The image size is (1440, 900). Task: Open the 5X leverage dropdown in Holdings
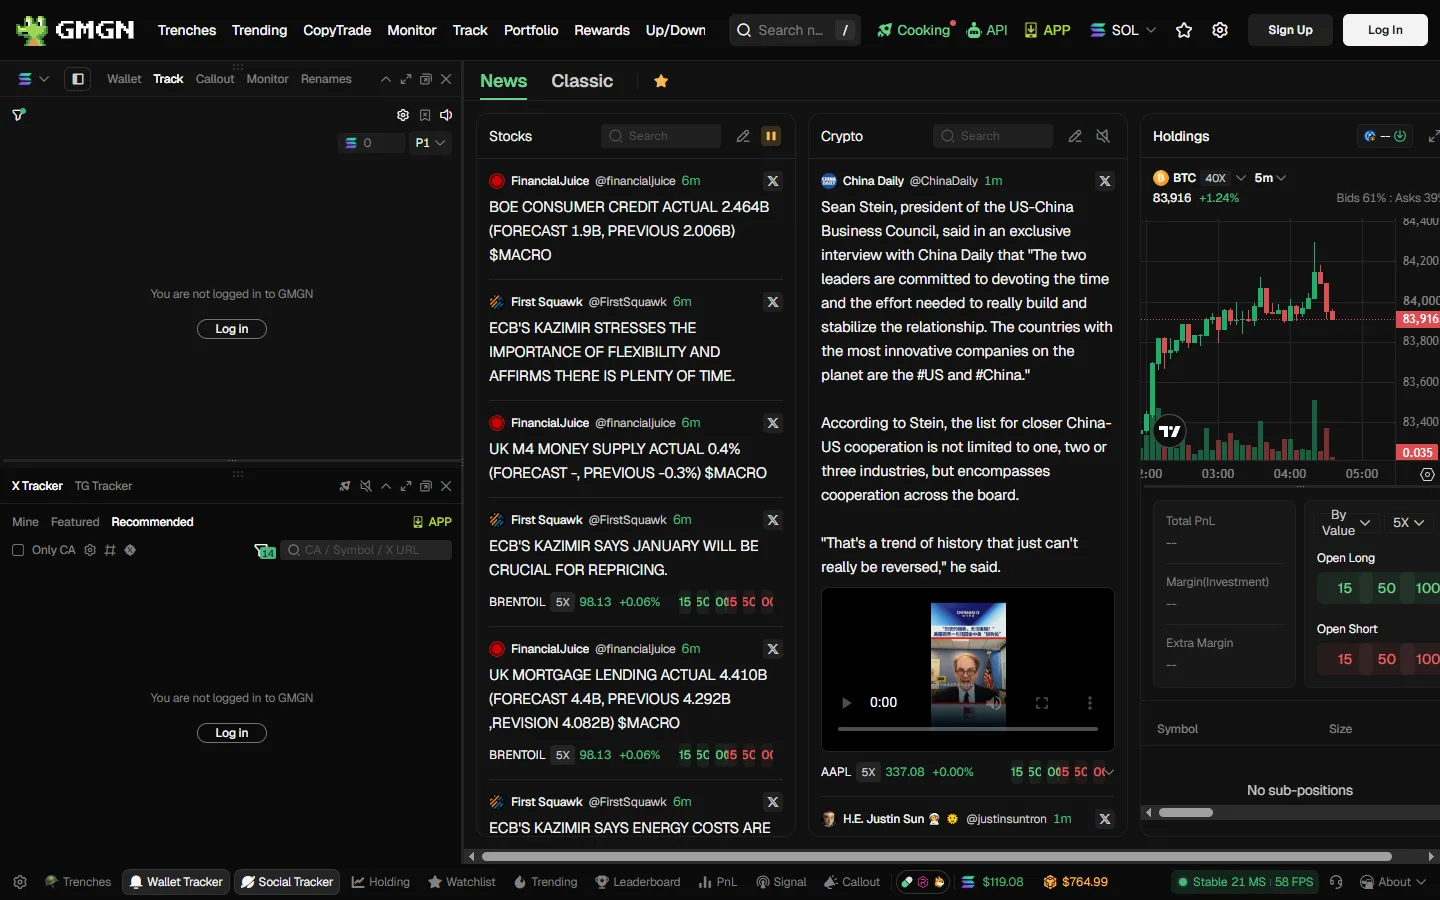click(x=1408, y=523)
